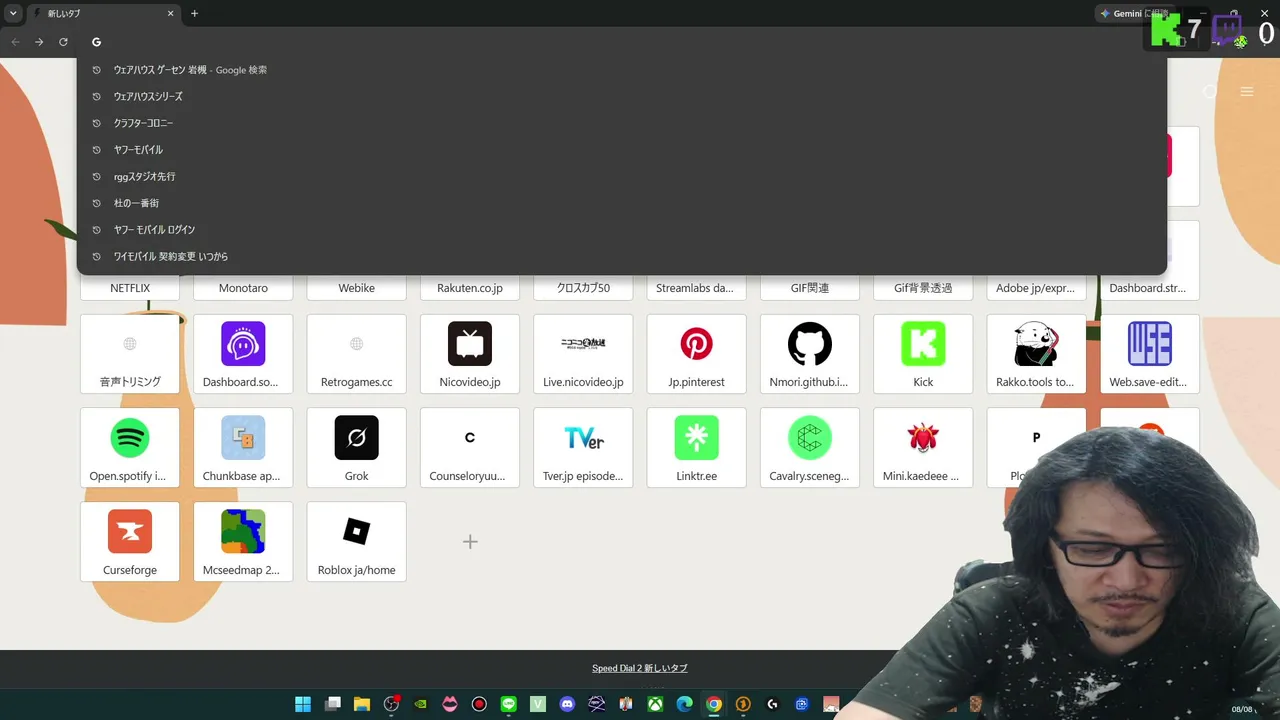Screen dimensions: 1280x720
Task: Open LINE from the taskbar
Action: click(509, 704)
